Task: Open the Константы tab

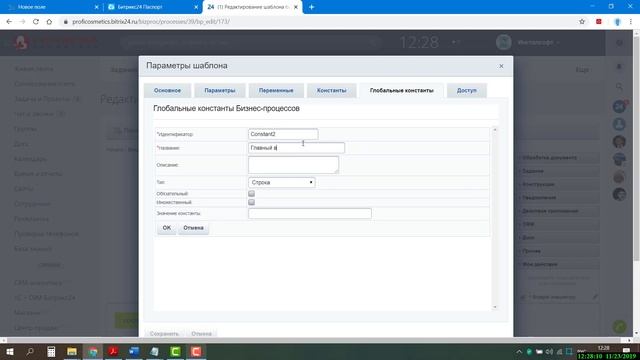Action: click(x=331, y=90)
